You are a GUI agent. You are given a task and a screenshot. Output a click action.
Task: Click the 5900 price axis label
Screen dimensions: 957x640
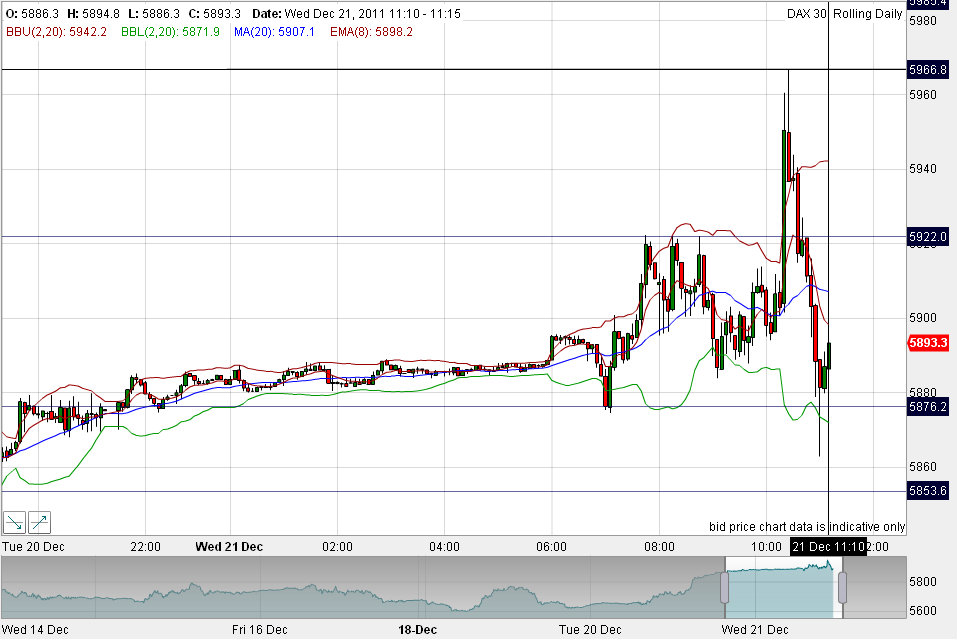tap(923, 318)
